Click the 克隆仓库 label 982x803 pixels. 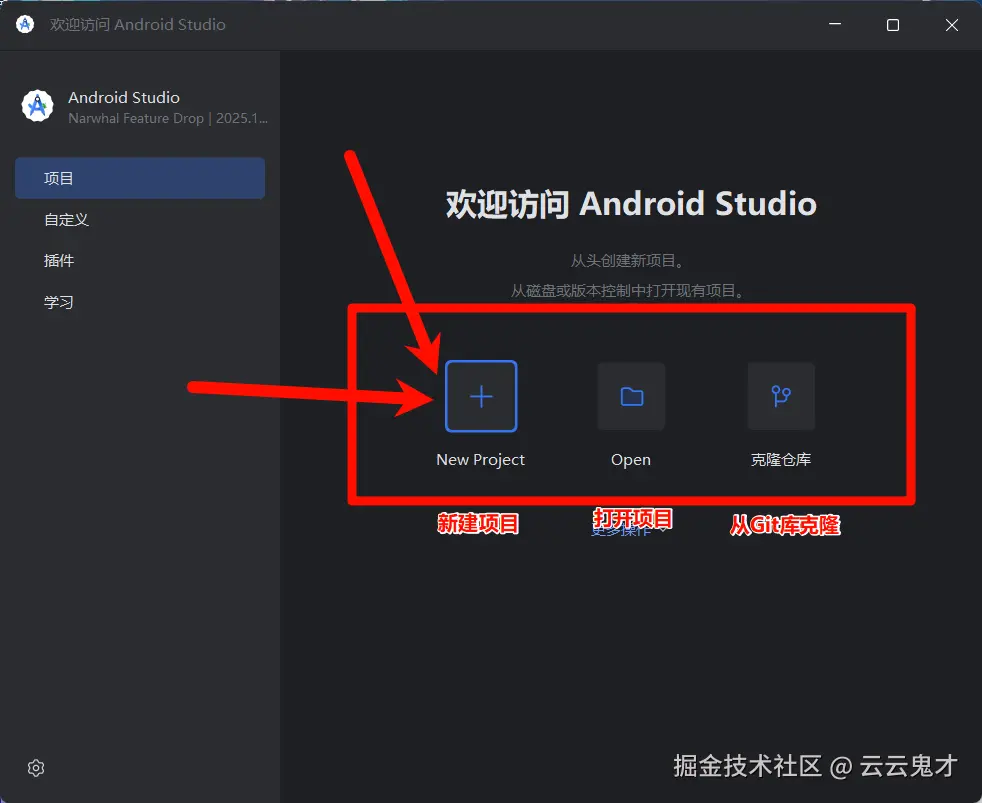[x=781, y=460]
